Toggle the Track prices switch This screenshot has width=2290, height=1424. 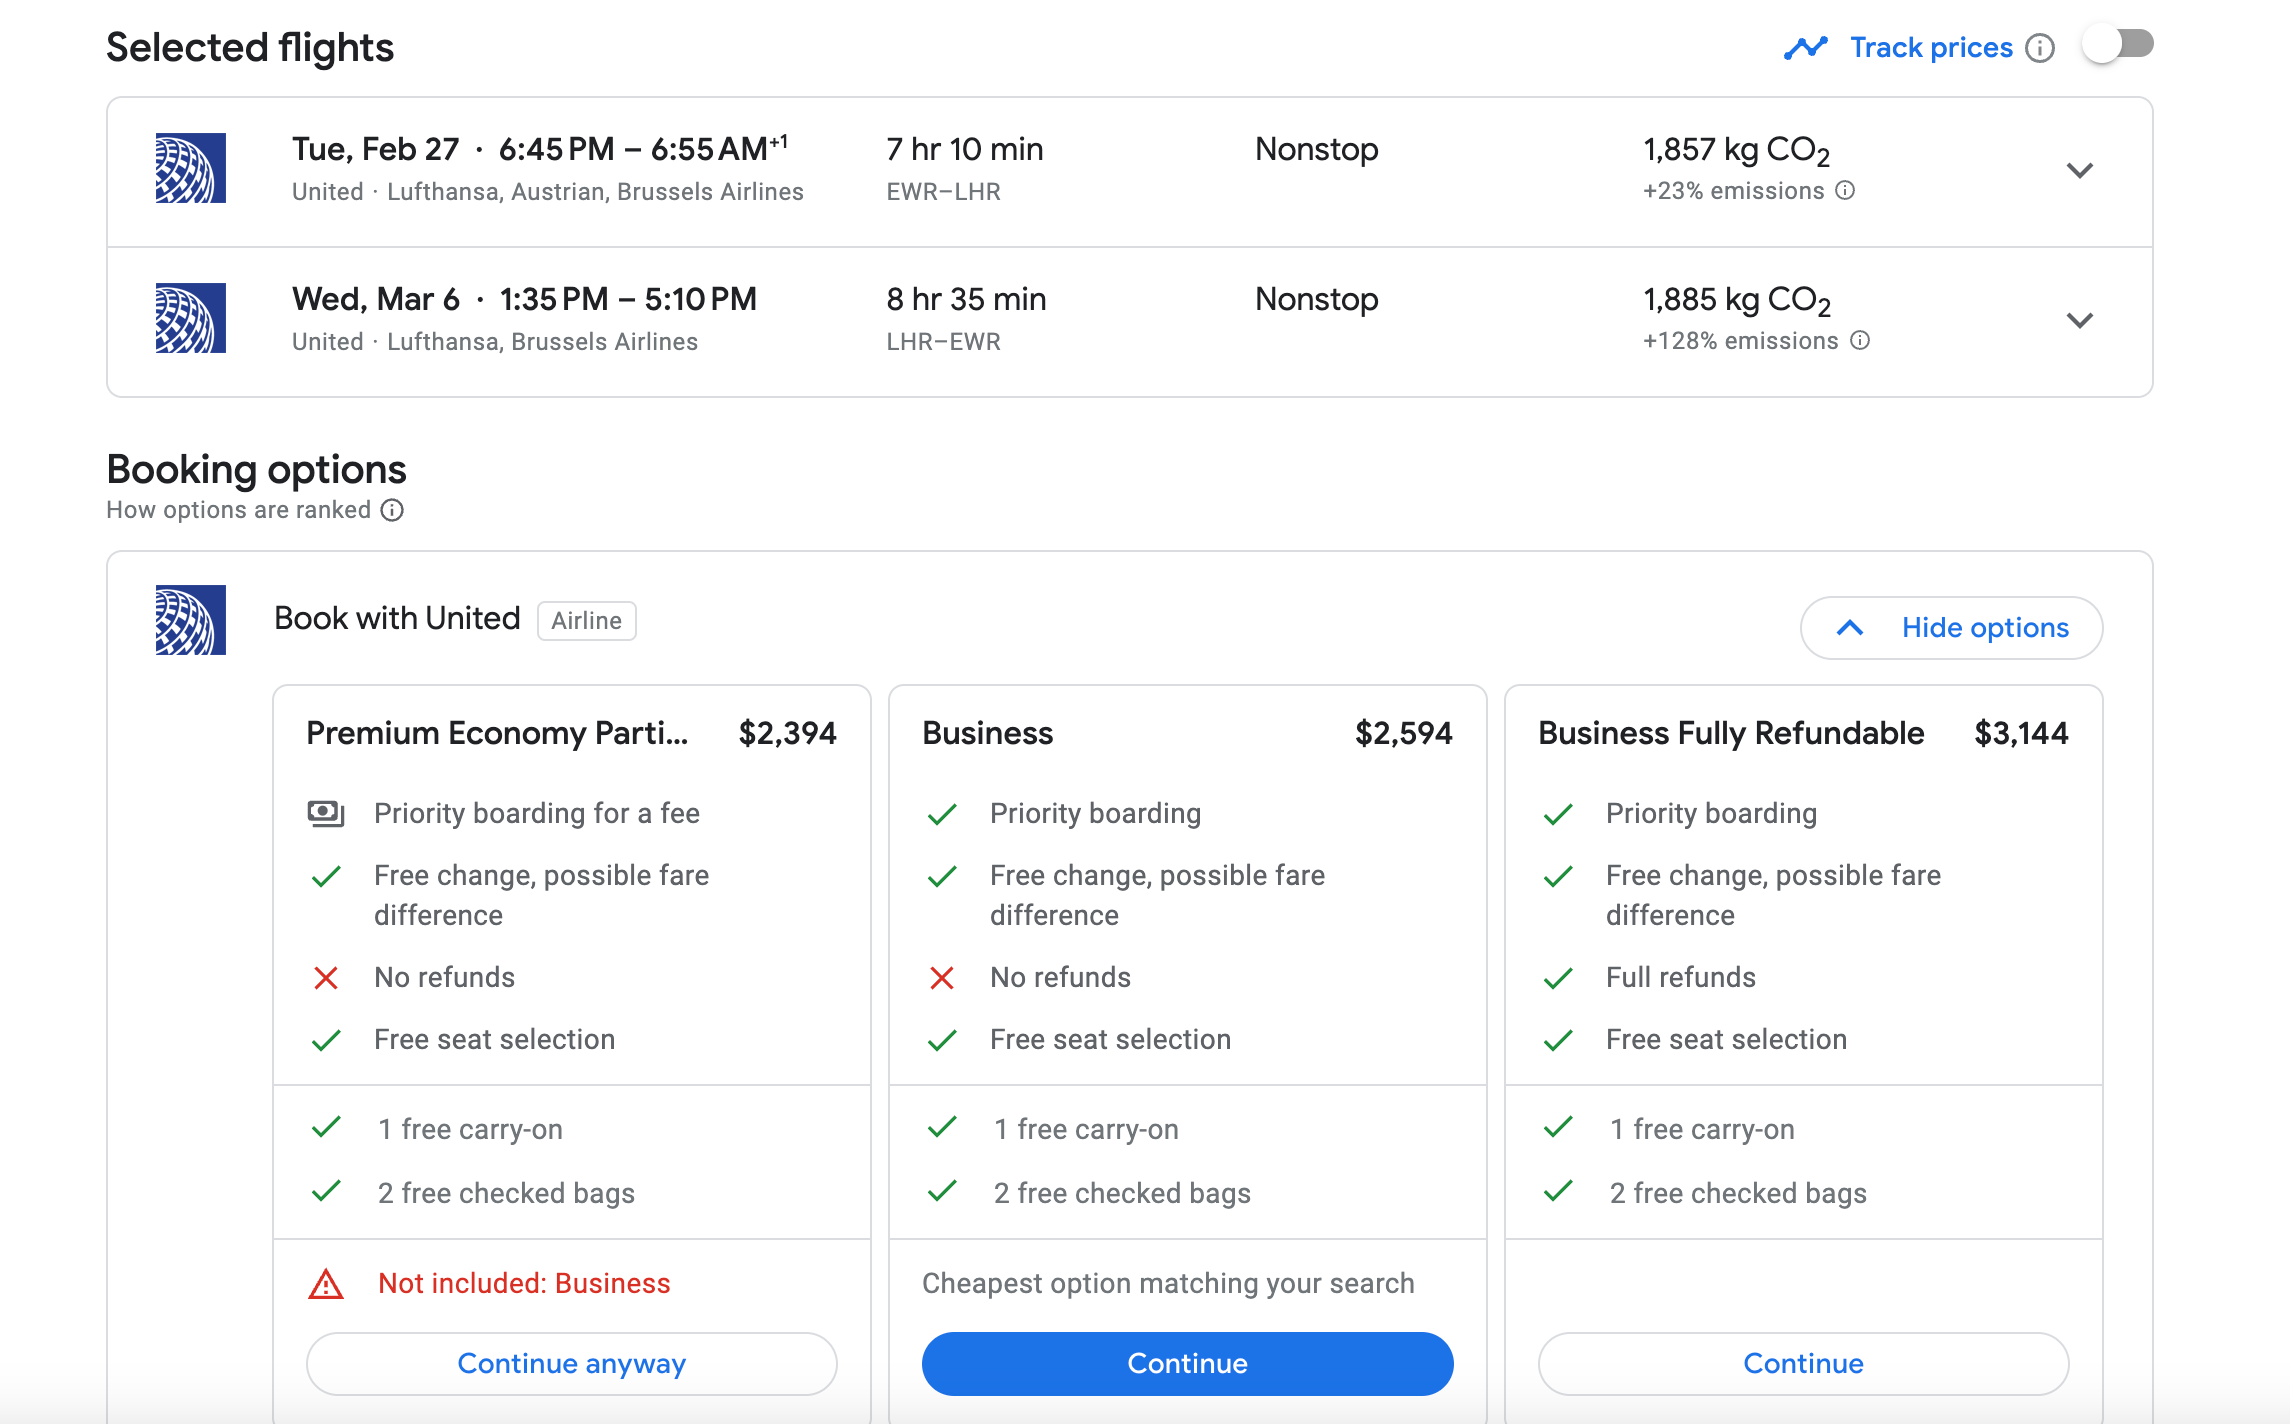pos(2118,45)
